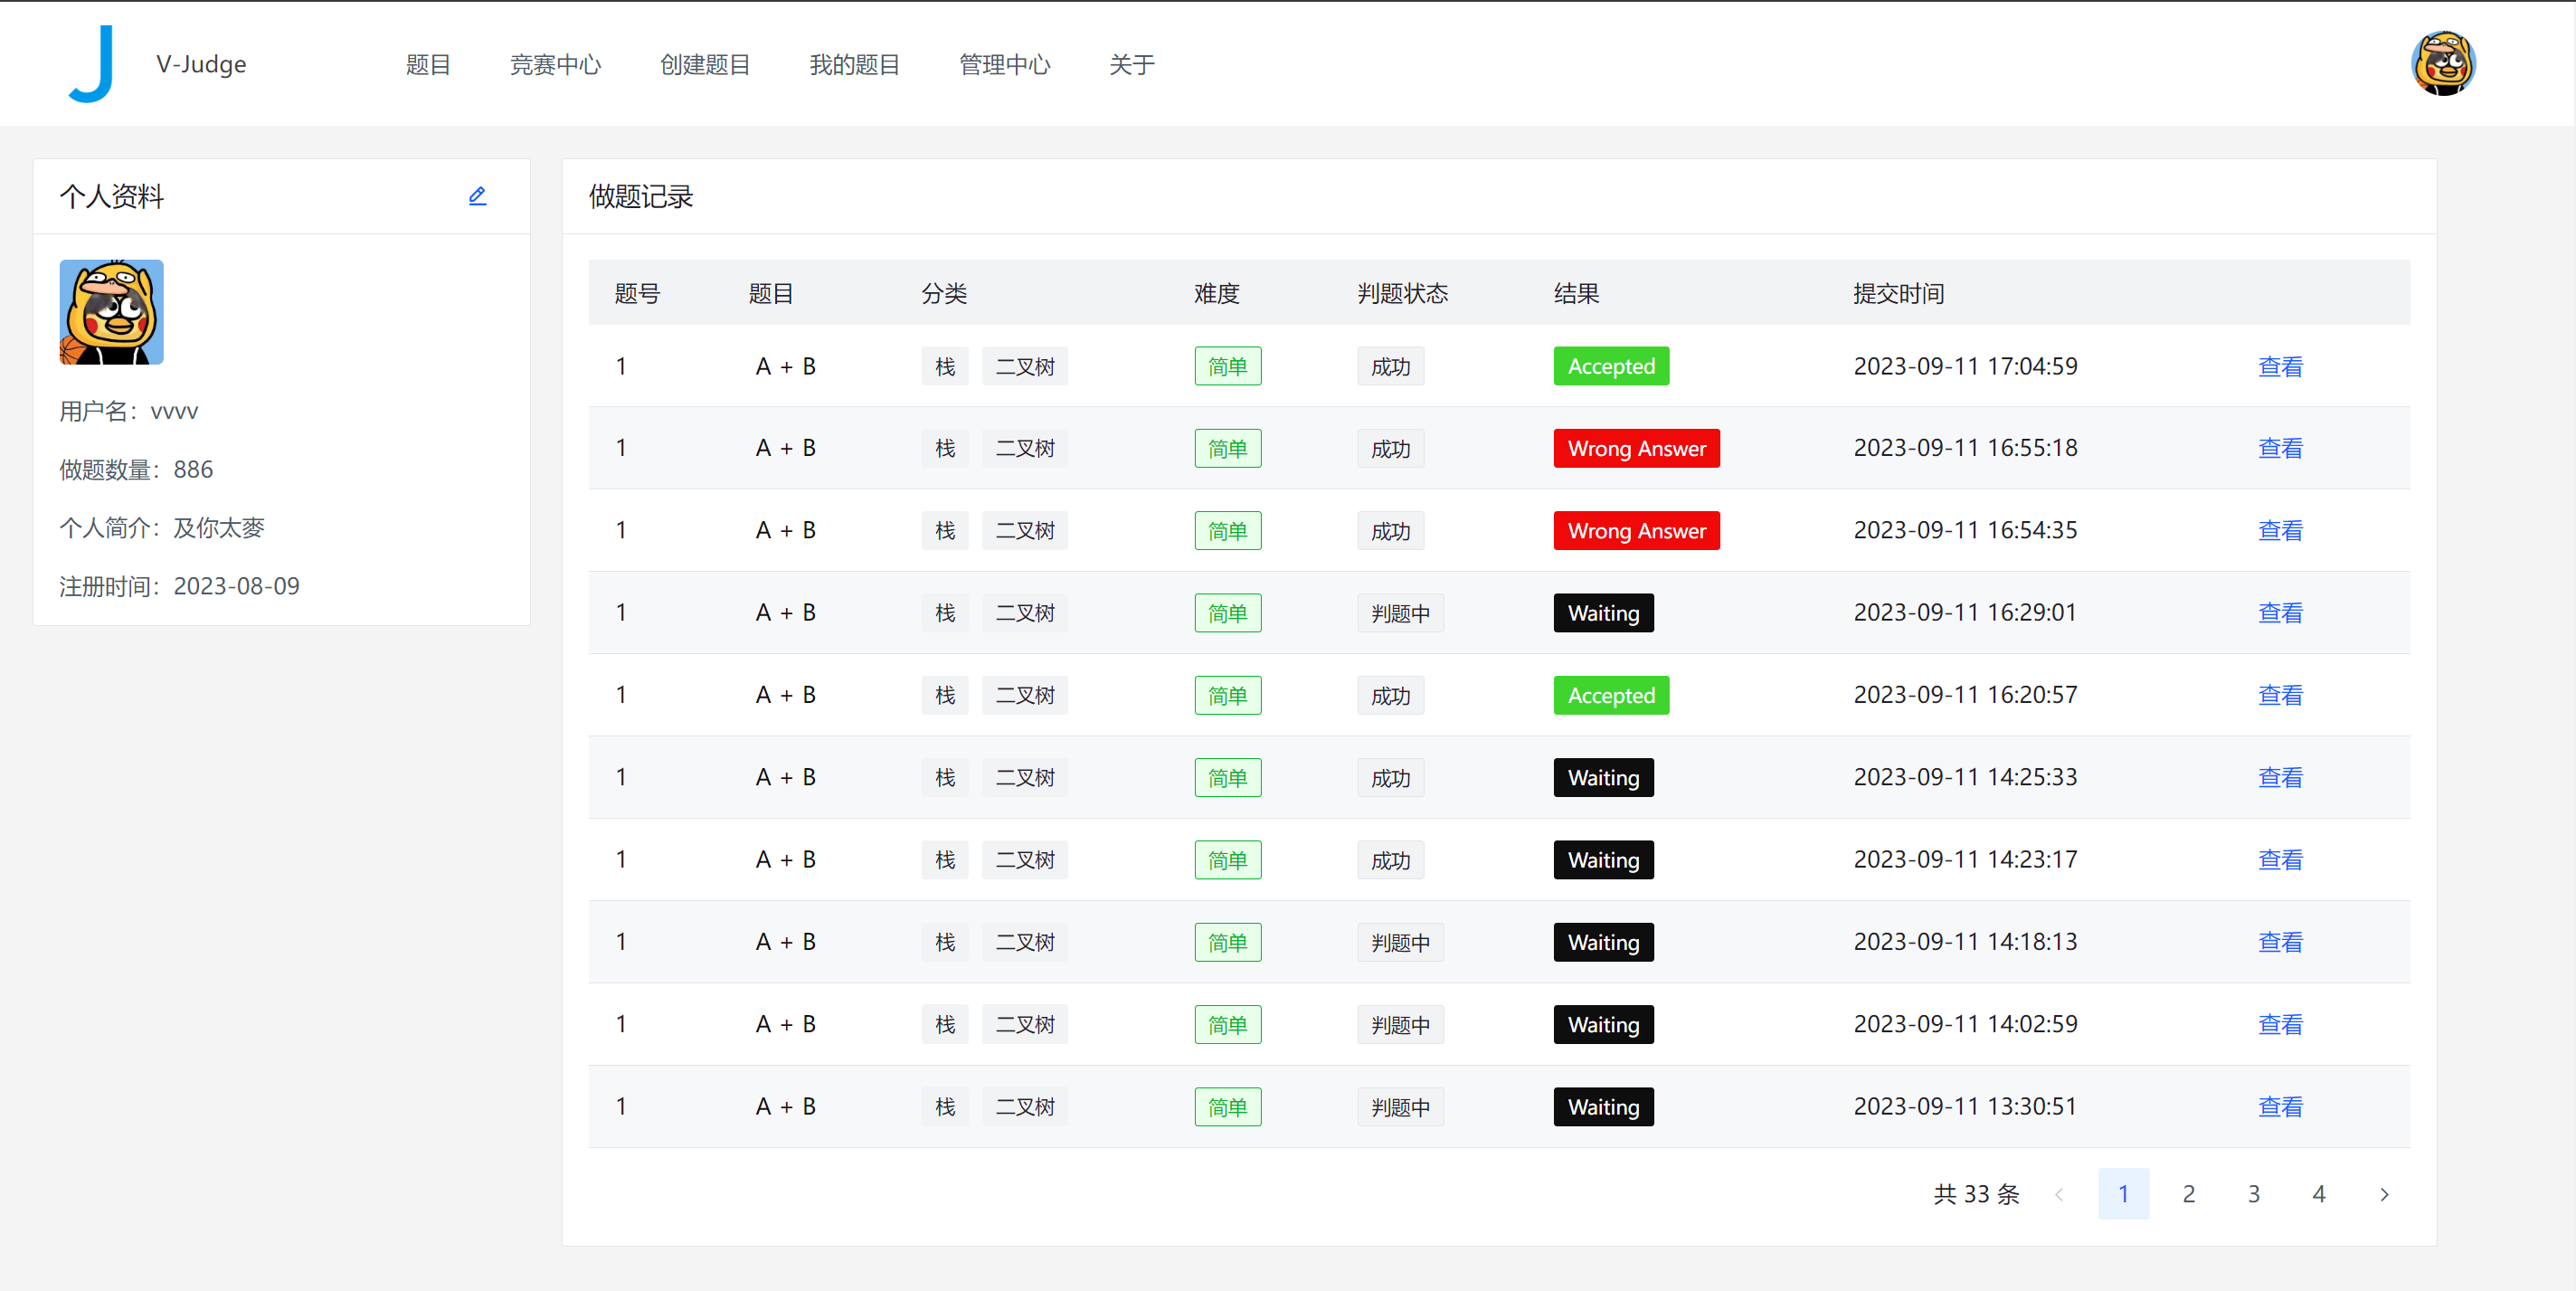This screenshot has height=1291, width=2576.
Task: Click Waiting badge in the 14:02:59 row
Action: pos(1603,1024)
